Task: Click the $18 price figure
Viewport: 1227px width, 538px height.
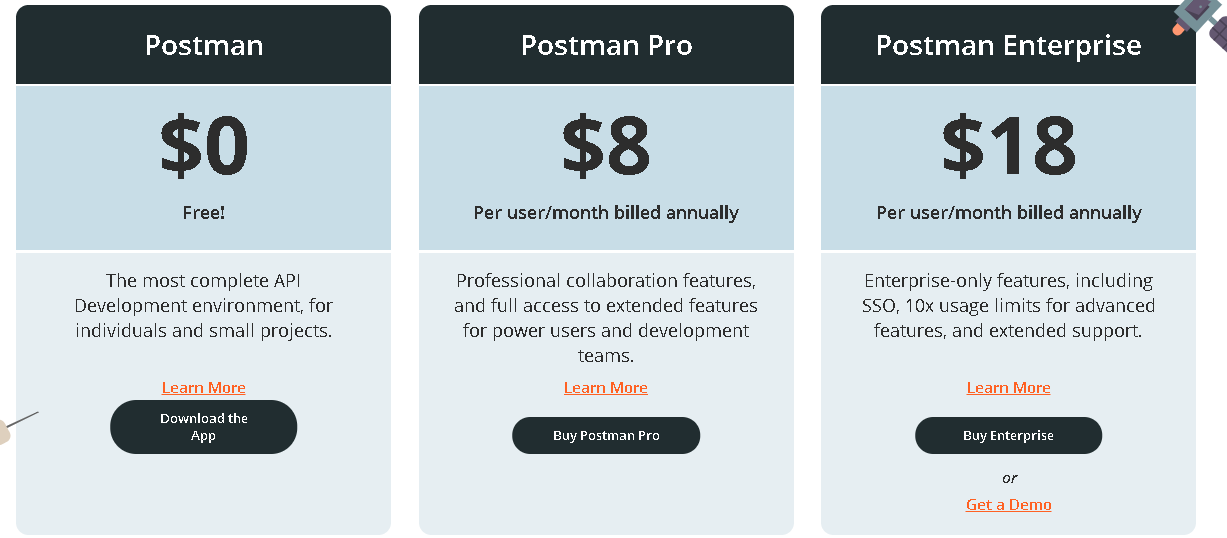Action: pos(1008,146)
